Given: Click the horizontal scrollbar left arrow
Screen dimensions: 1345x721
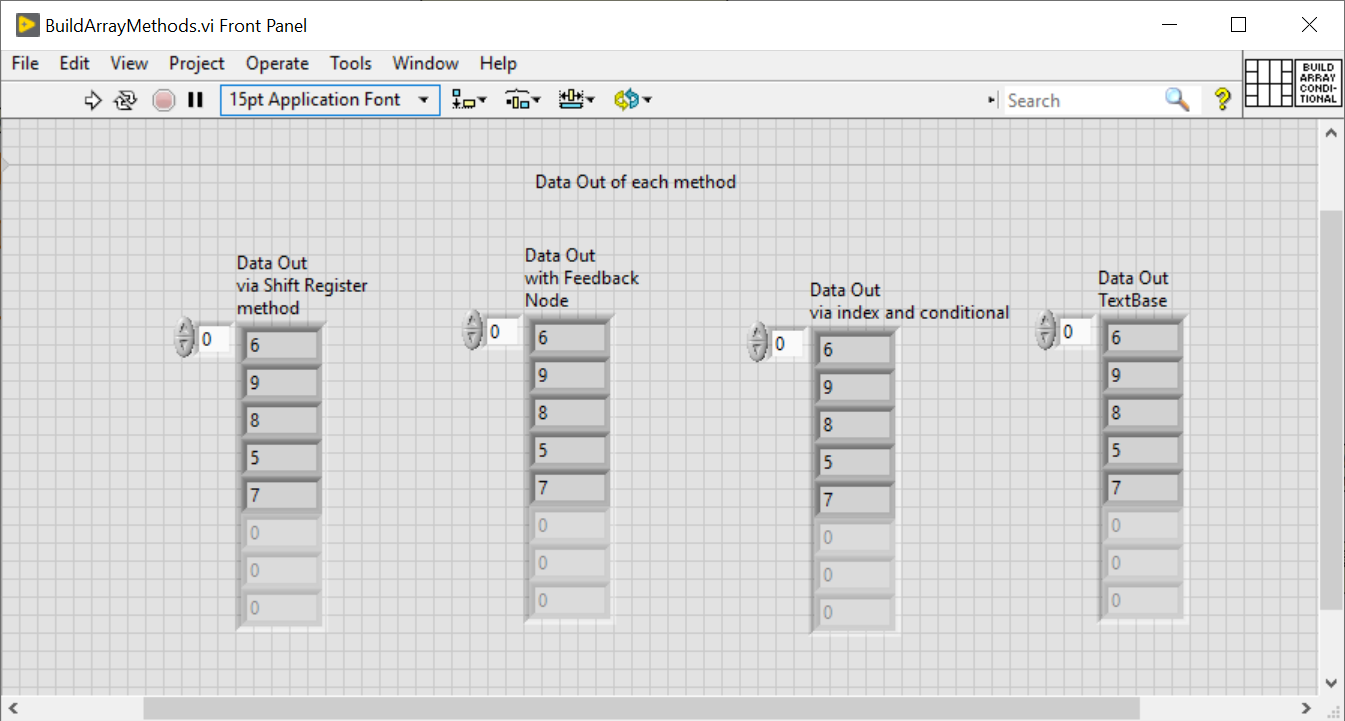Looking at the screenshot, I should [x=13, y=708].
